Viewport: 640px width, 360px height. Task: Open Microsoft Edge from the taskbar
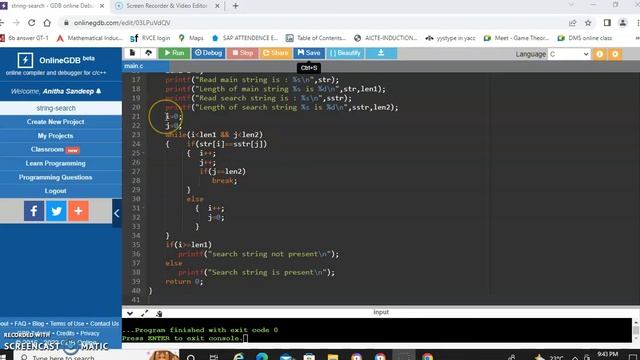(x=262, y=357)
